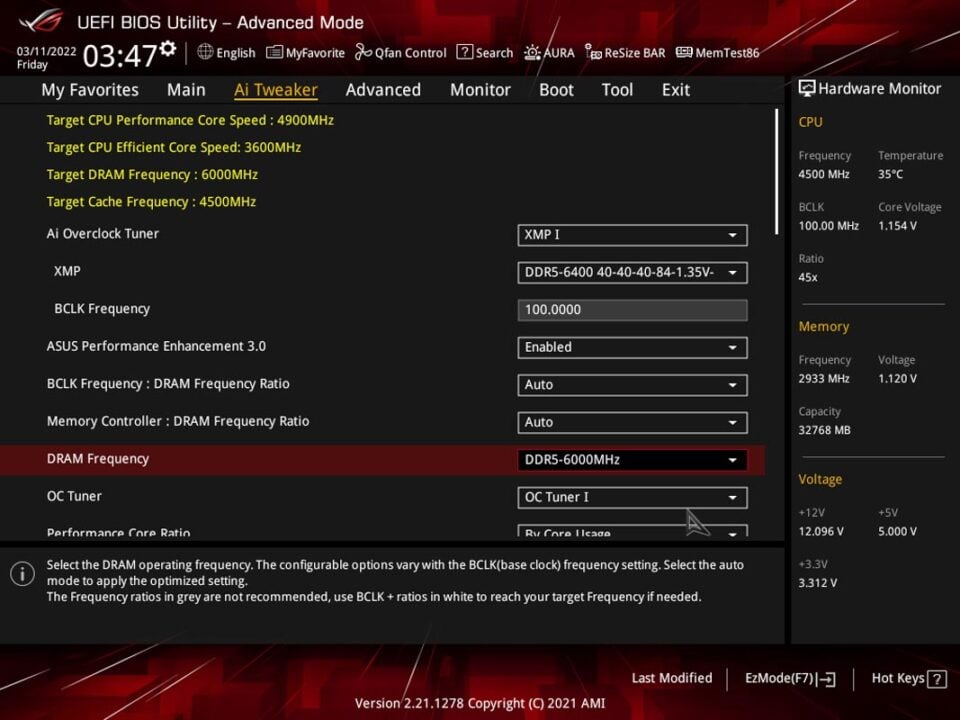Open ASUS Performance Enhancement 3.0 dropdown

(632, 348)
